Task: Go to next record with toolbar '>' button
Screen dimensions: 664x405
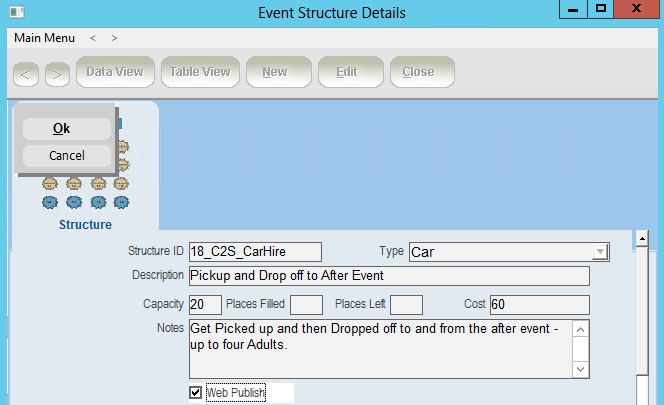Action: 57,75
